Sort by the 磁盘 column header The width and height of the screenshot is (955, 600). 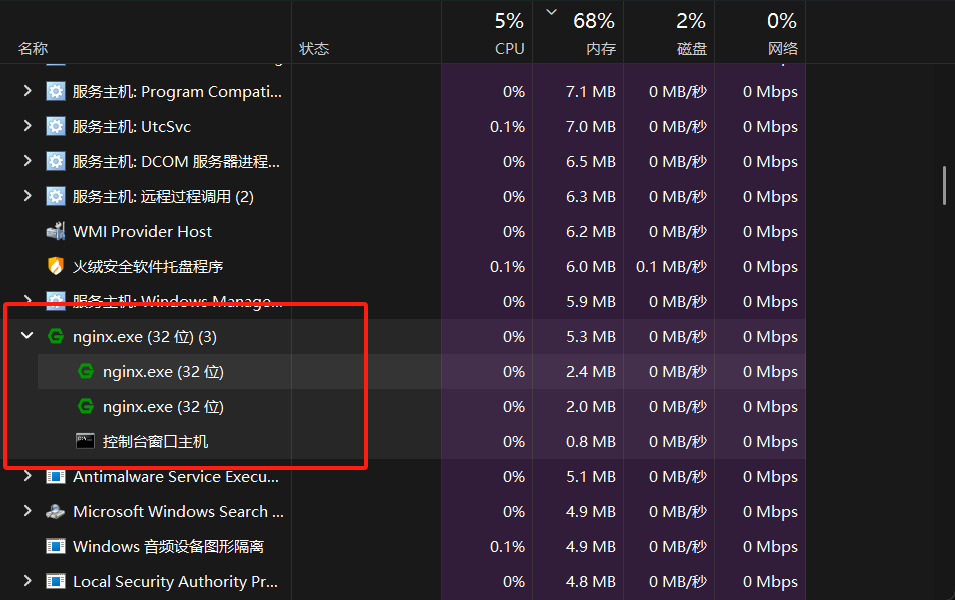(x=691, y=49)
